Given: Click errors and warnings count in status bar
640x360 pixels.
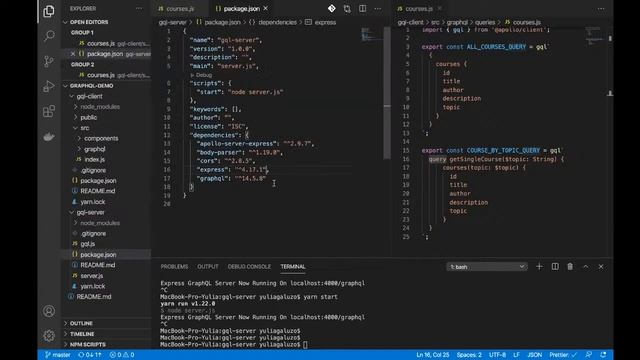Looking at the screenshot, I should (x=122, y=355).
